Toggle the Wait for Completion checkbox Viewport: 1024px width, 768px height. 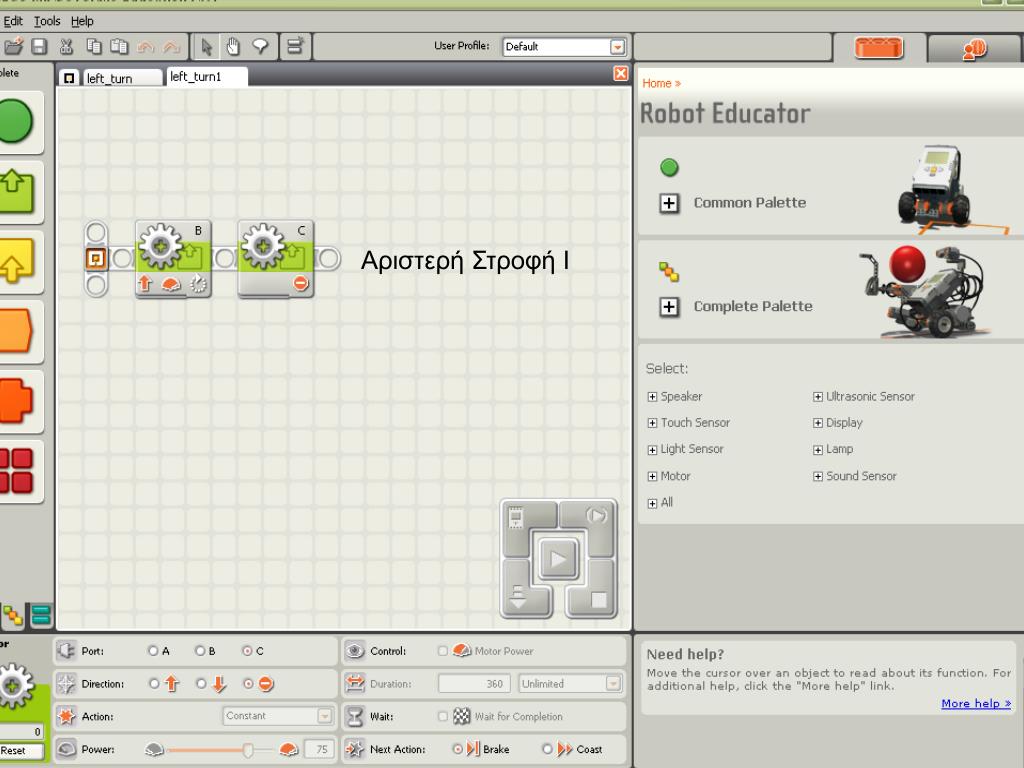[x=443, y=716]
